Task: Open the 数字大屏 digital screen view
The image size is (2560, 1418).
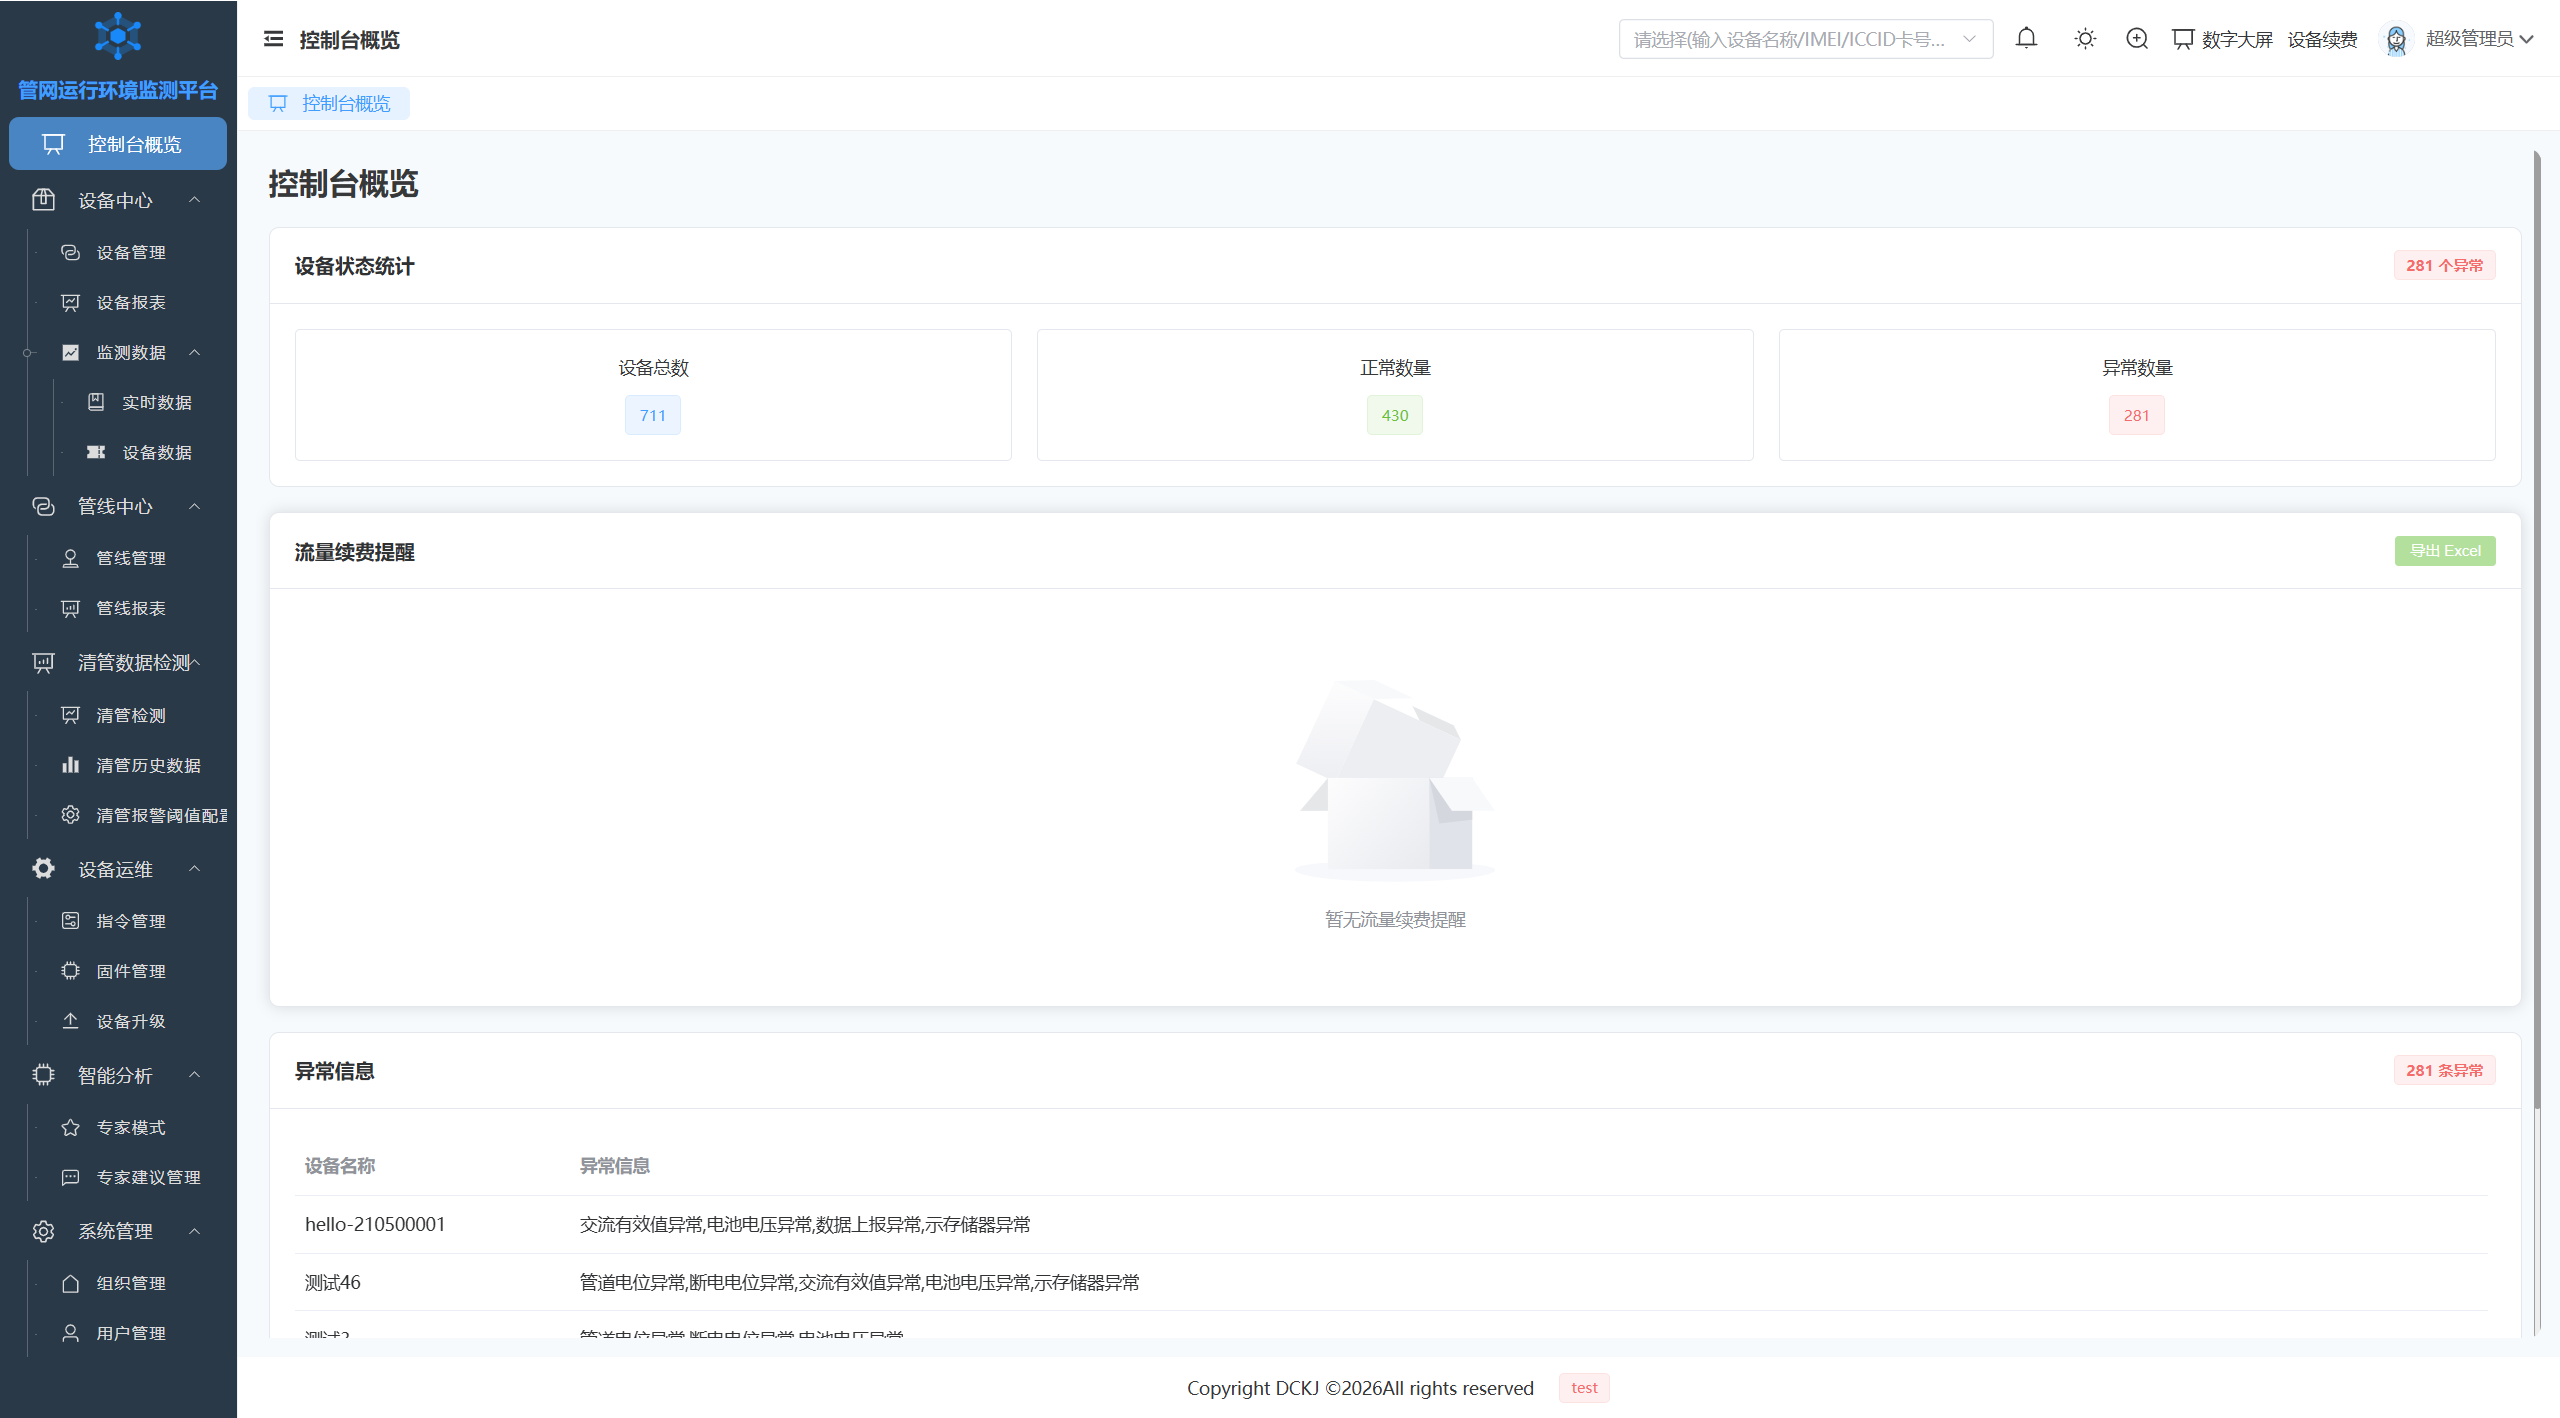Action: [x=2223, y=39]
